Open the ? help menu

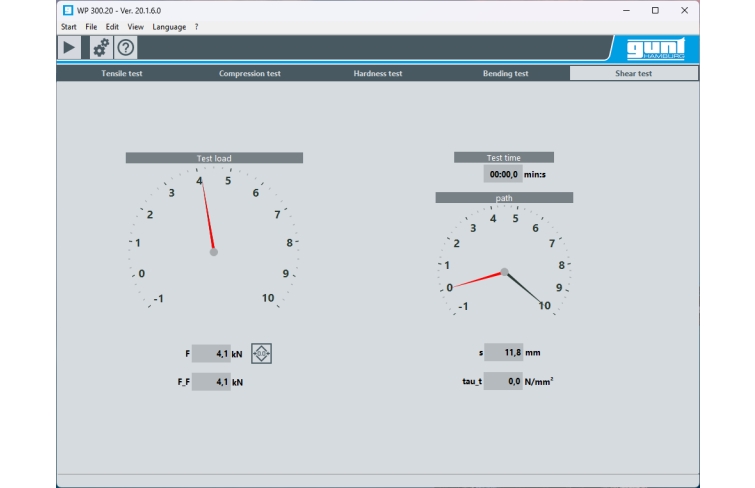click(x=196, y=27)
